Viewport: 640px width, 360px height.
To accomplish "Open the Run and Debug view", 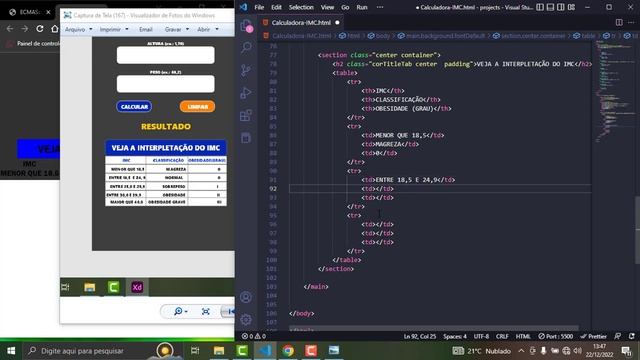I will click(246, 93).
